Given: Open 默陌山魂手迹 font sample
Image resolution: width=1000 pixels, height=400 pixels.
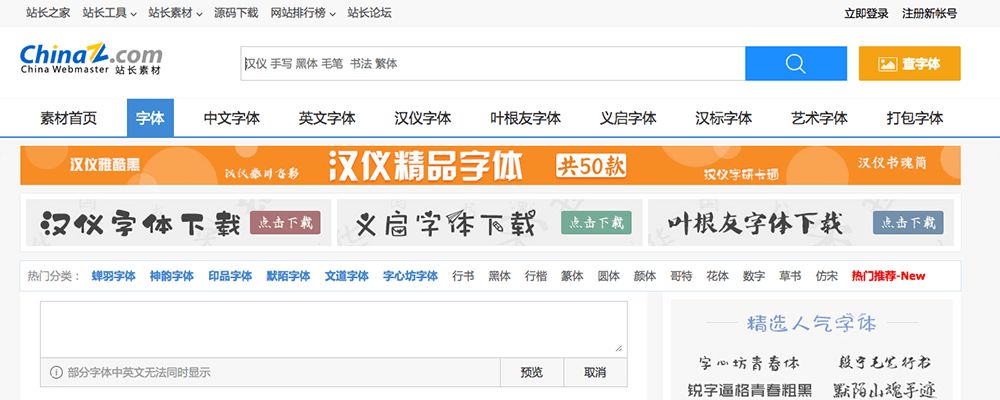Looking at the screenshot, I should [885, 390].
